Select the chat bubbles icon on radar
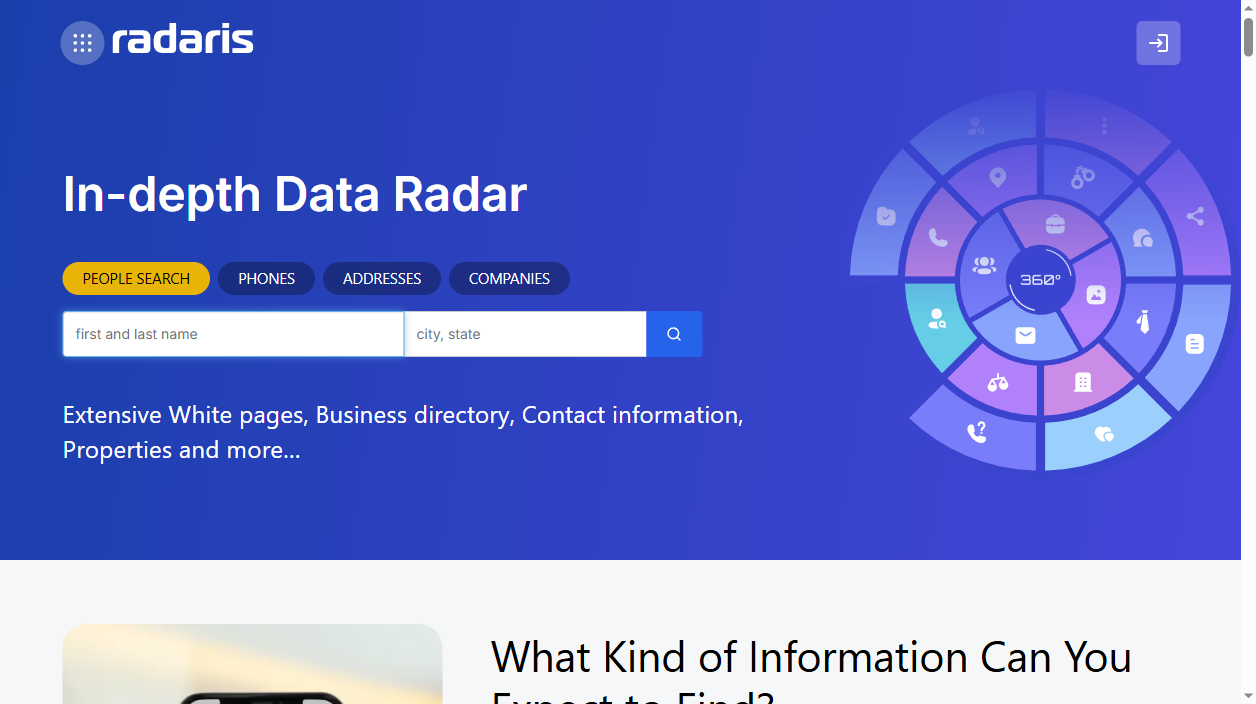The height and width of the screenshot is (704, 1256). [x=1143, y=238]
